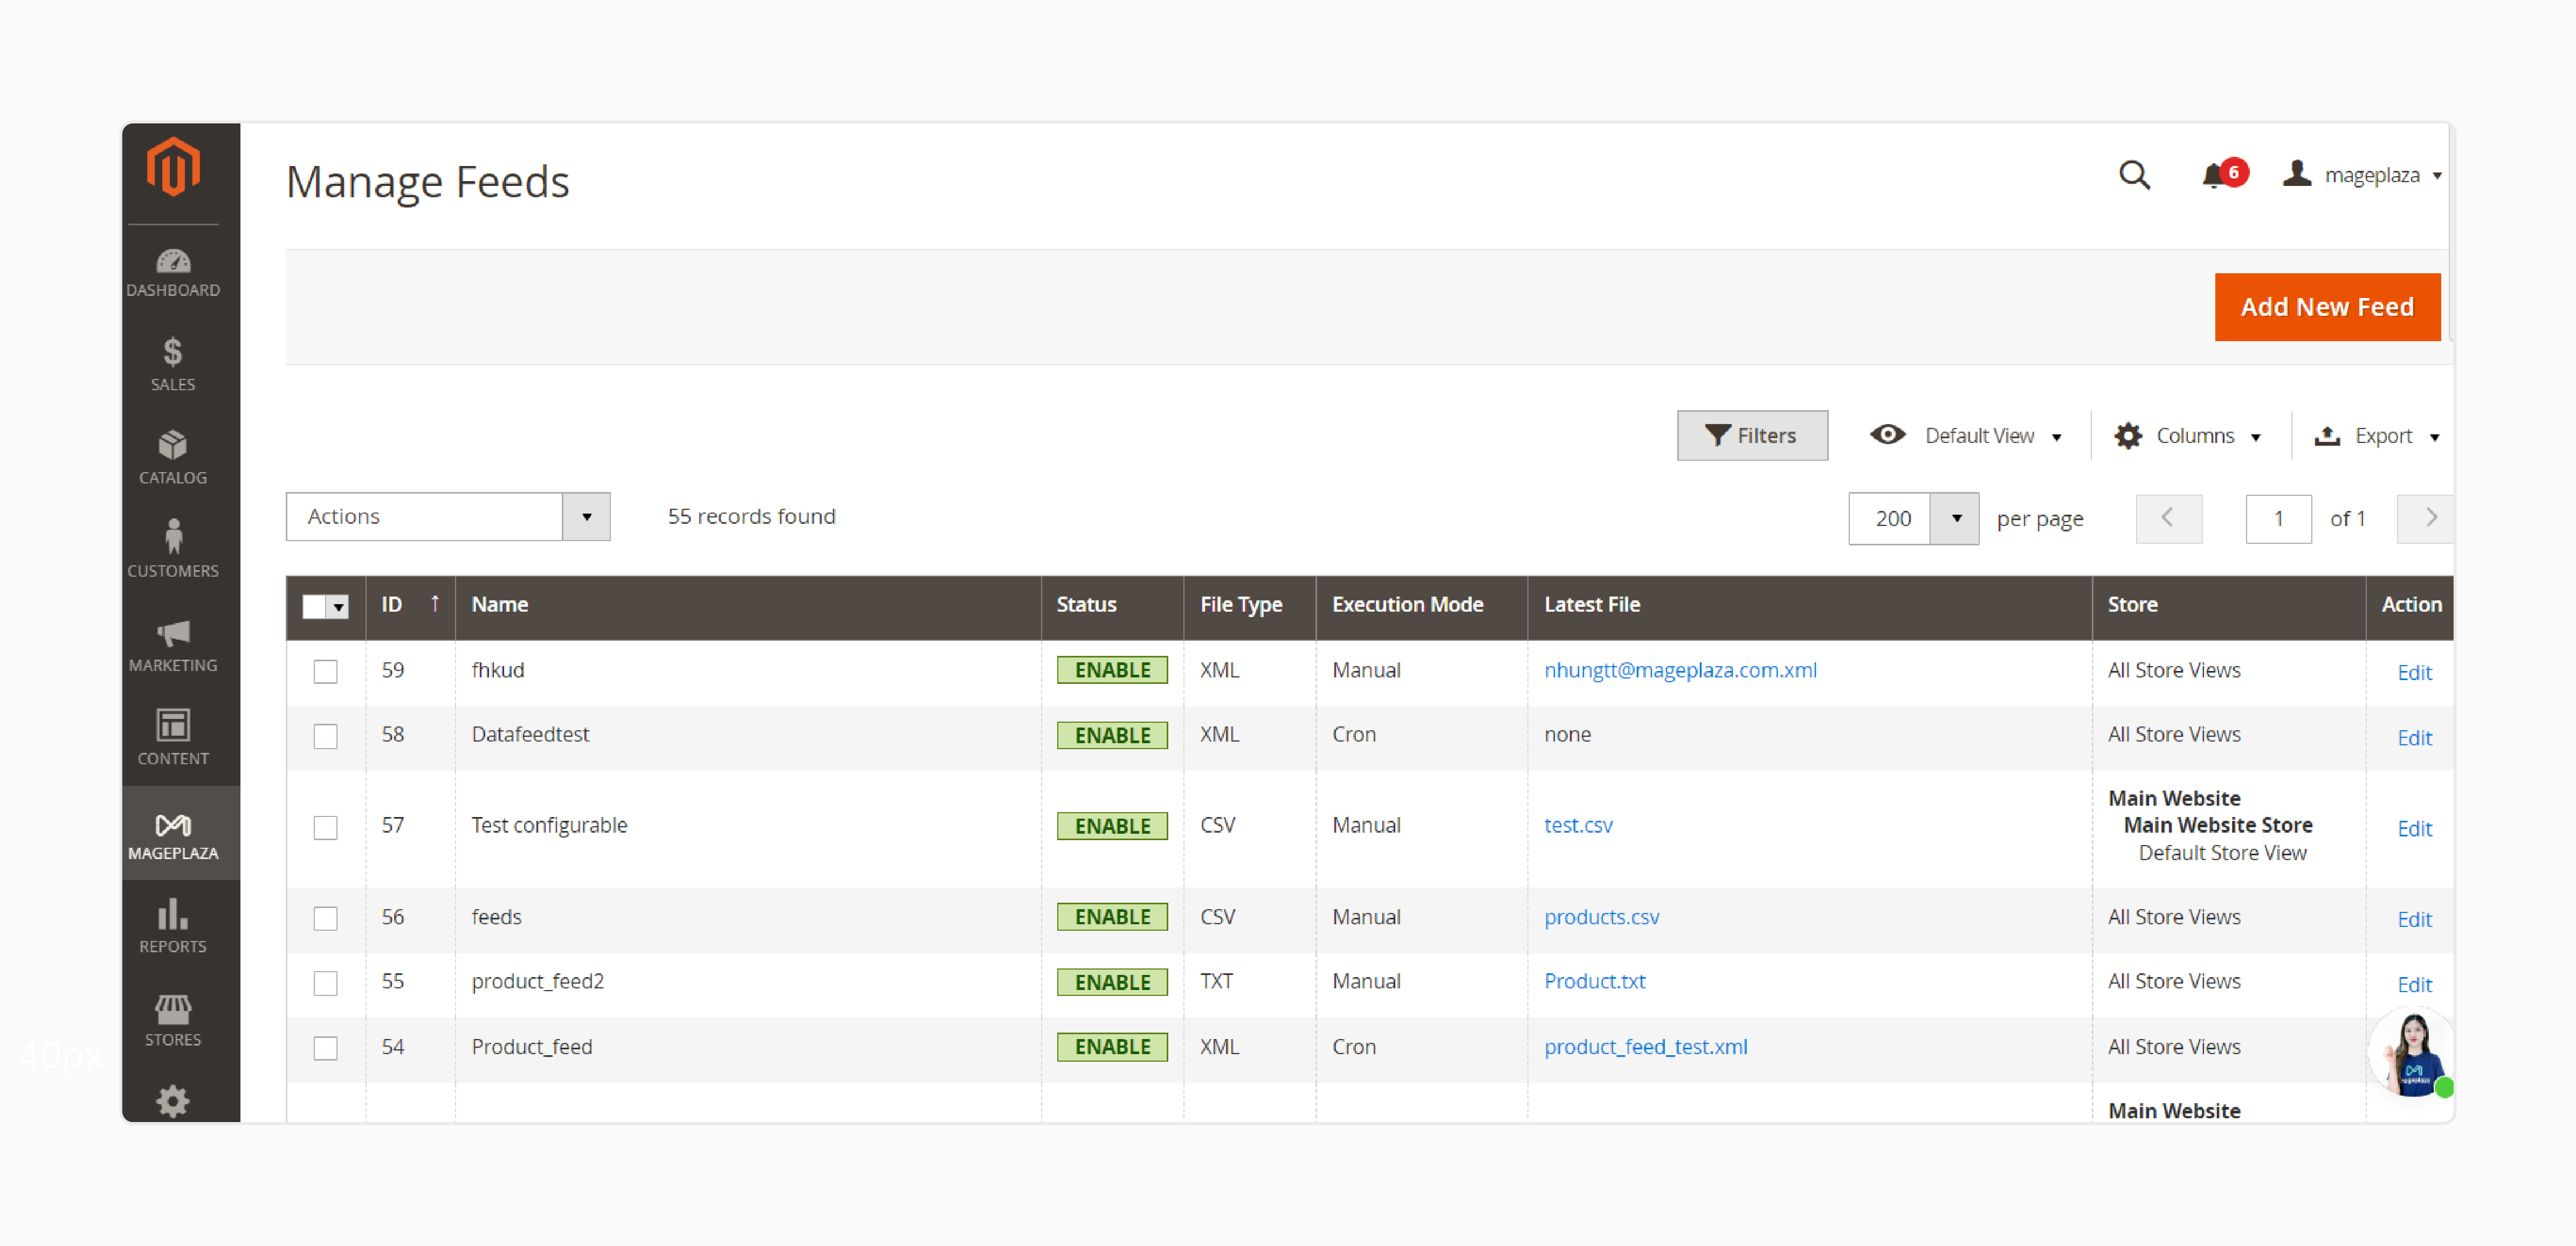This screenshot has width=2576, height=1246.
Task: Open the Filters button
Action: tap(1752, 435)
